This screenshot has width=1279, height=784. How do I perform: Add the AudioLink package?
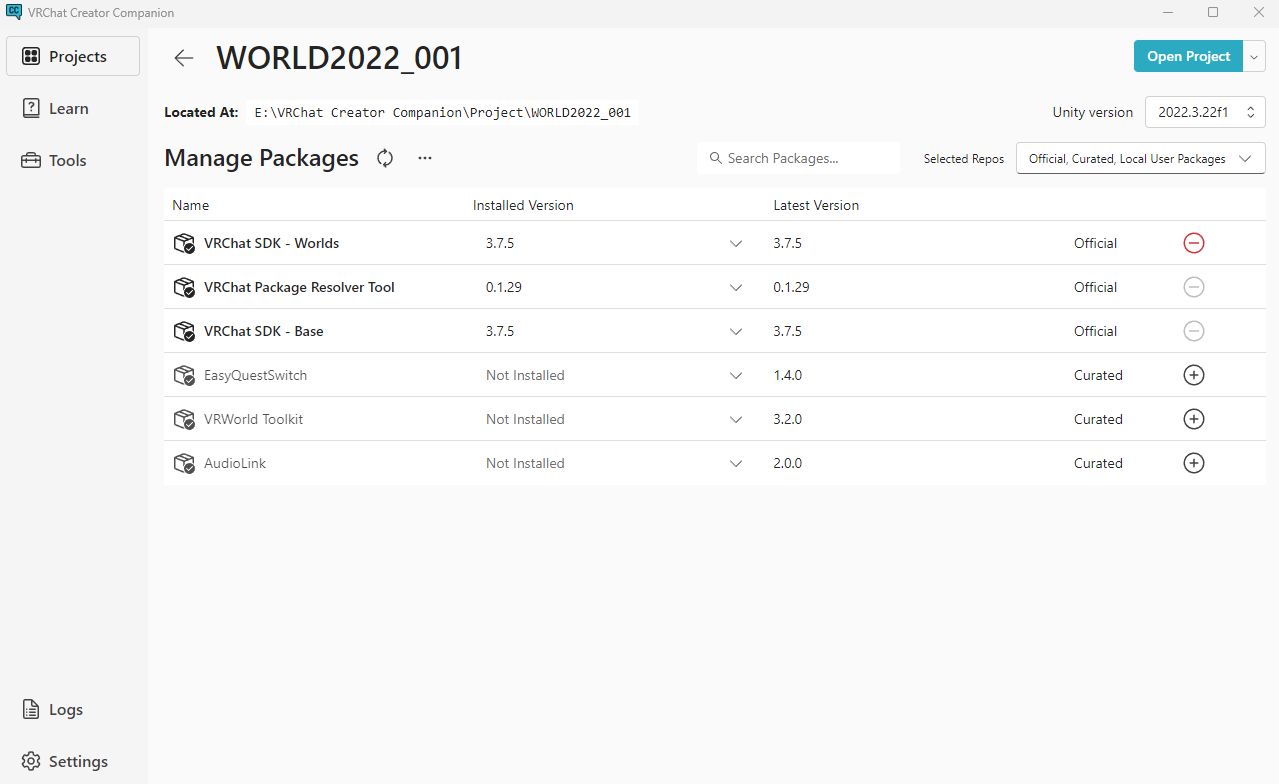coord(1193,463)
